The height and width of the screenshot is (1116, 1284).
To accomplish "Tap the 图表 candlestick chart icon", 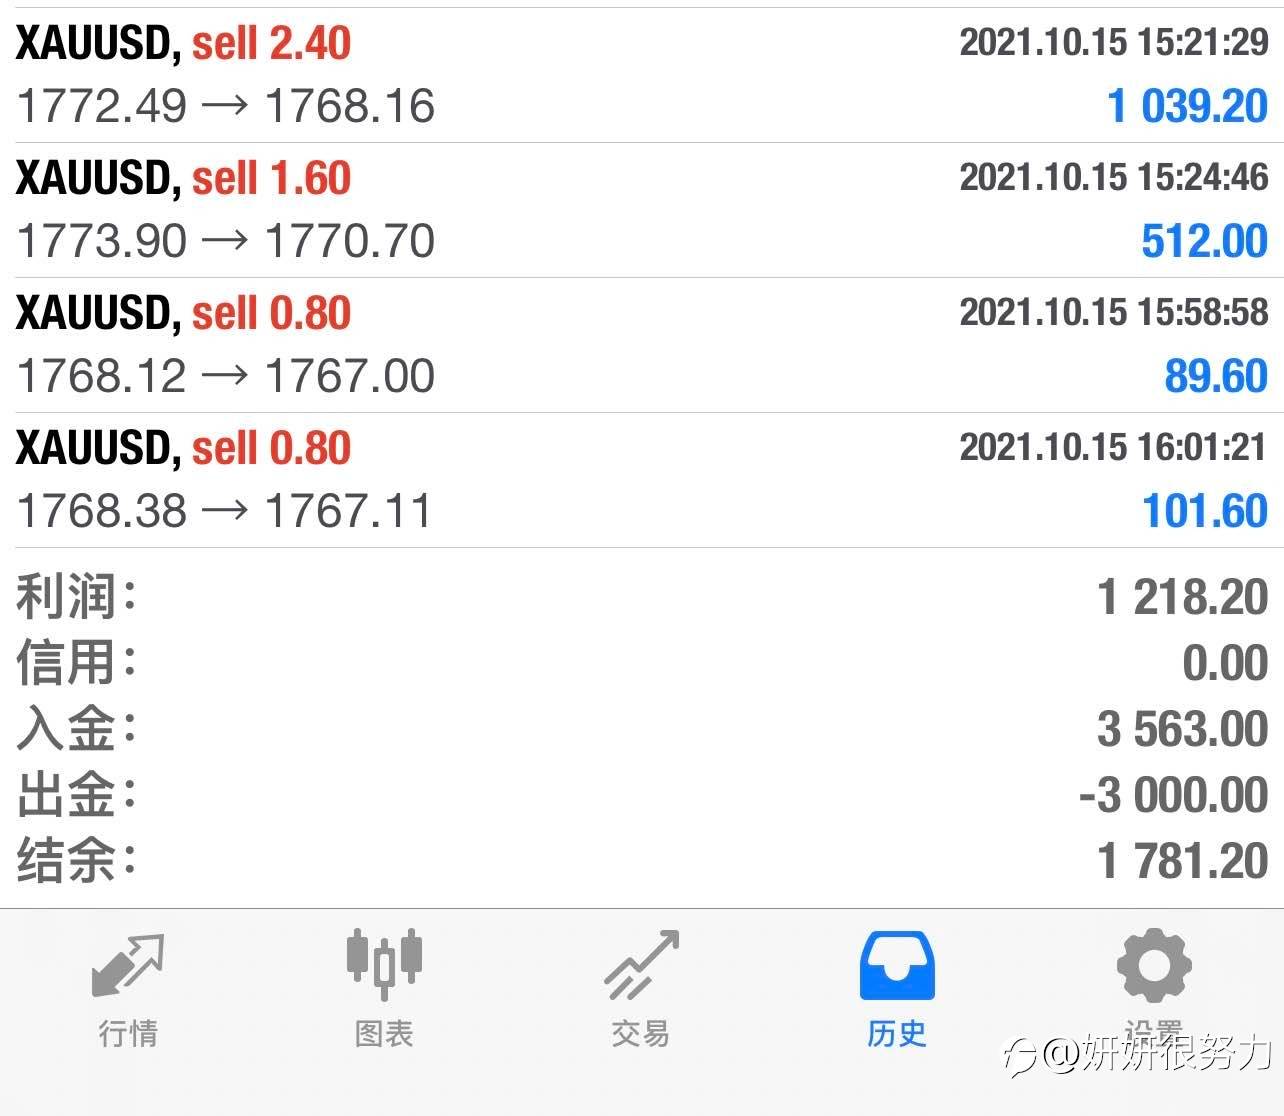I will tap(384, 965).
